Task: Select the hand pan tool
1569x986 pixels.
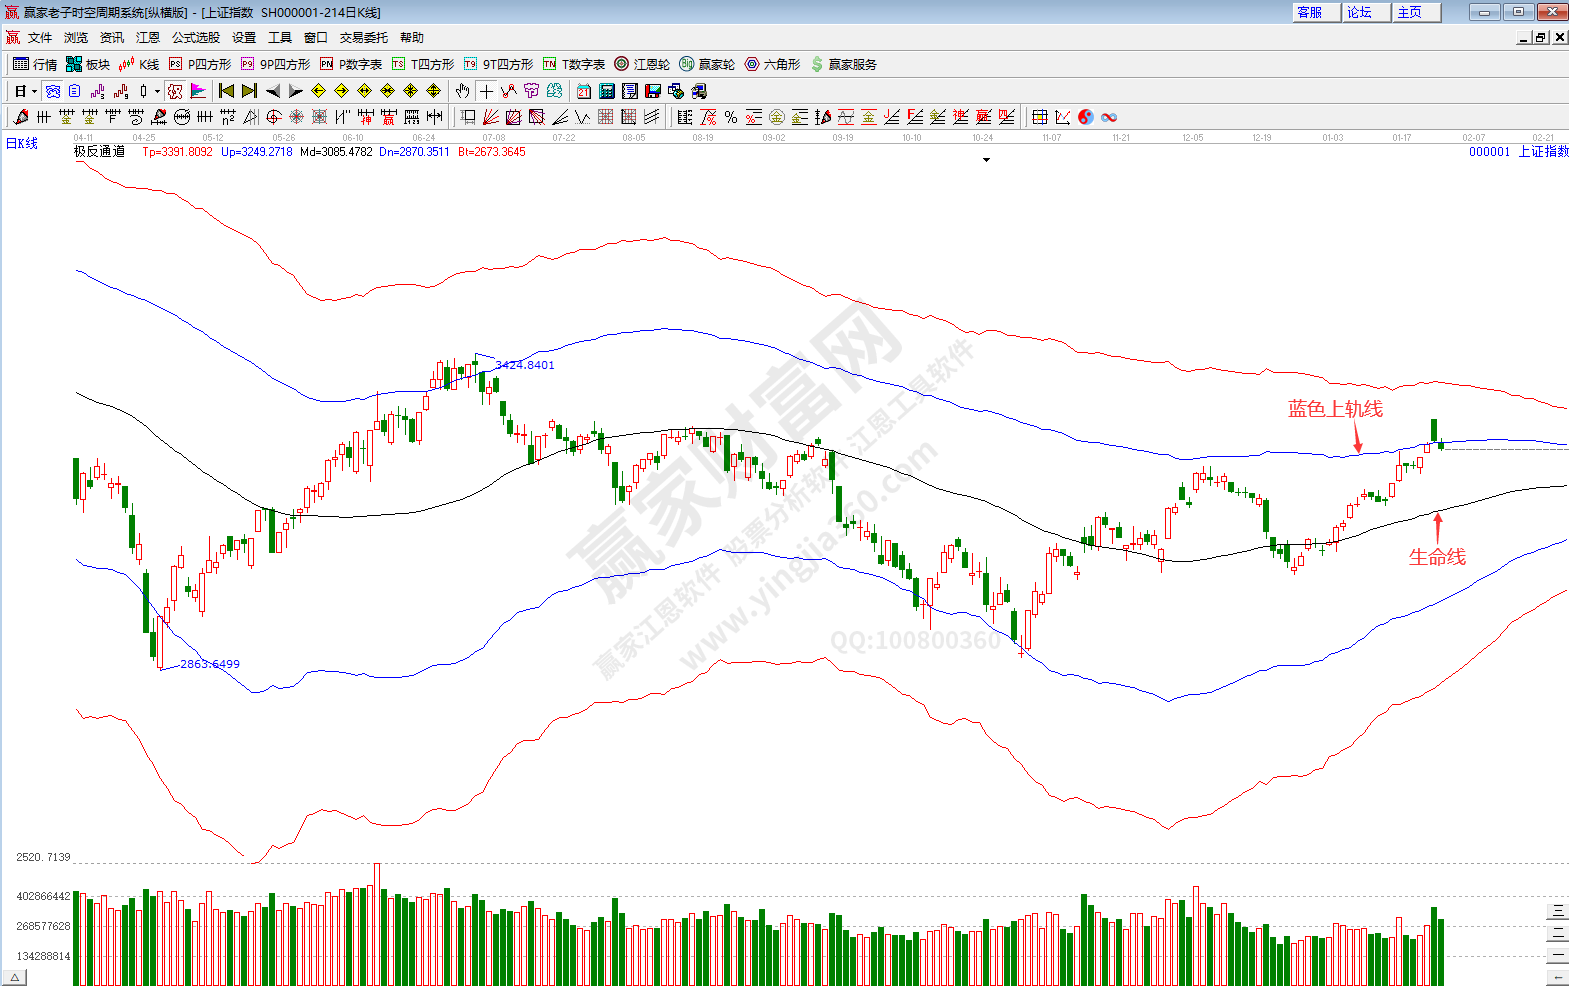Action: (462, 91)
